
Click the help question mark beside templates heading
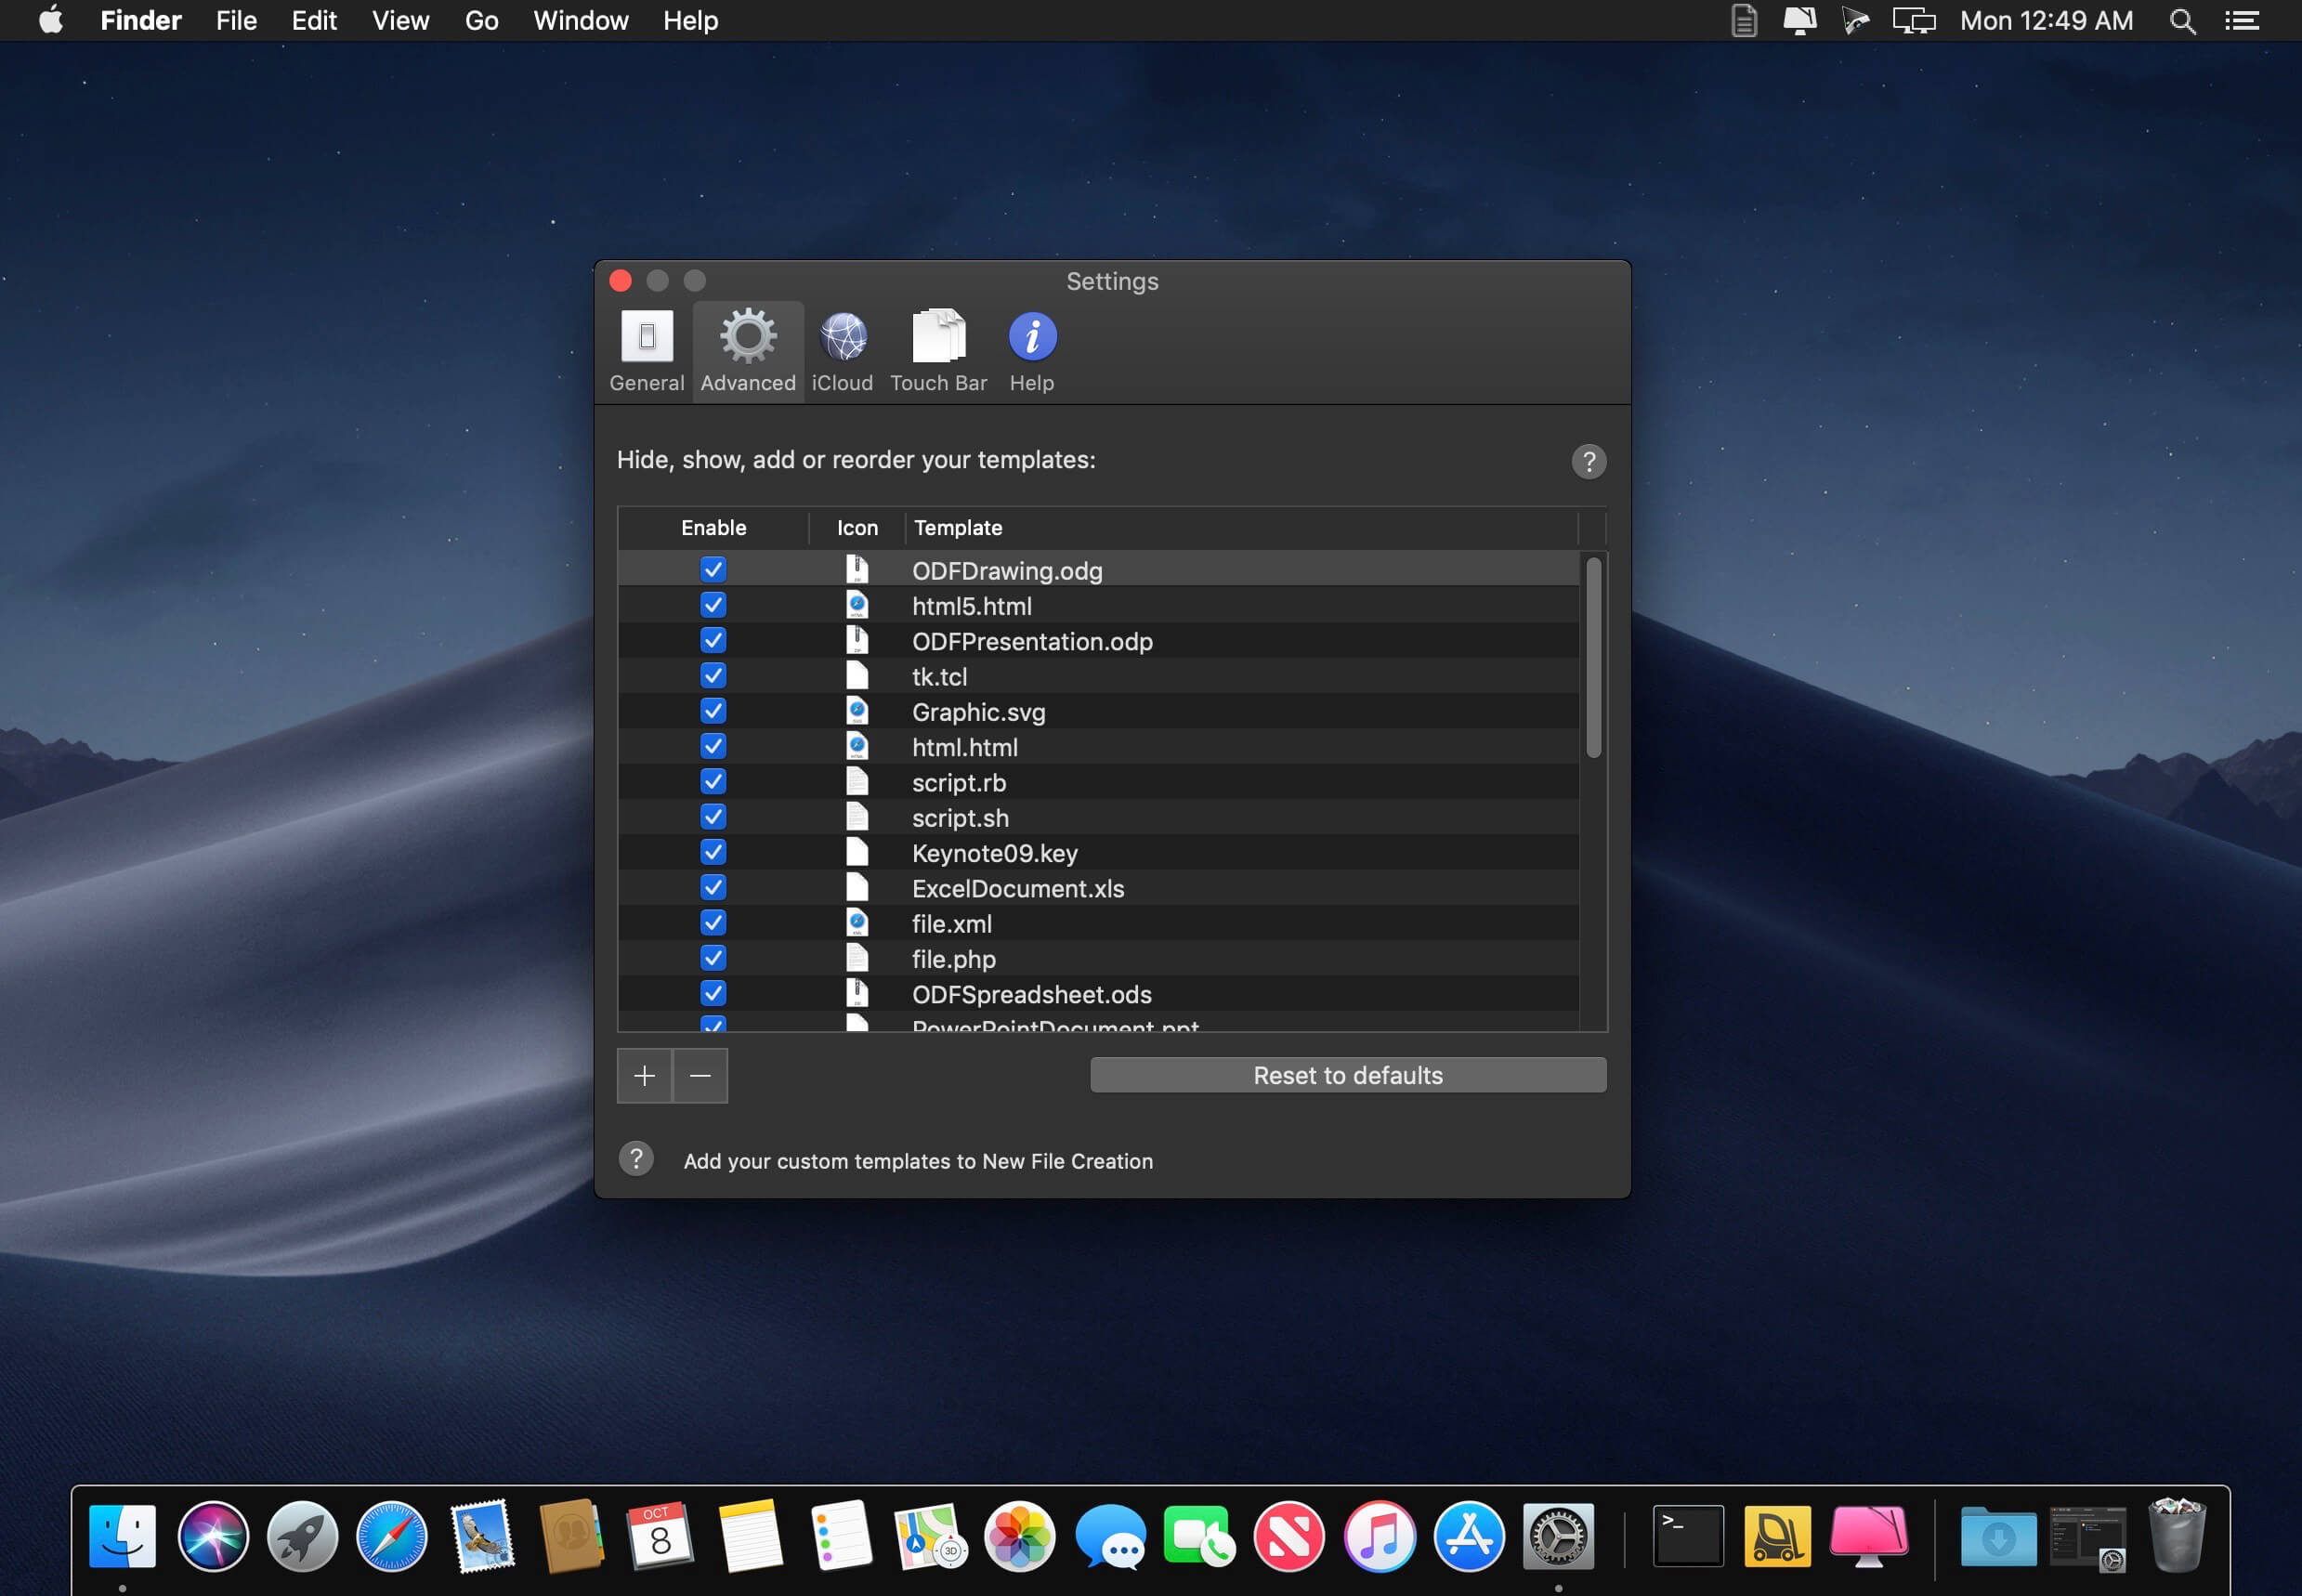coord(1588,461)
